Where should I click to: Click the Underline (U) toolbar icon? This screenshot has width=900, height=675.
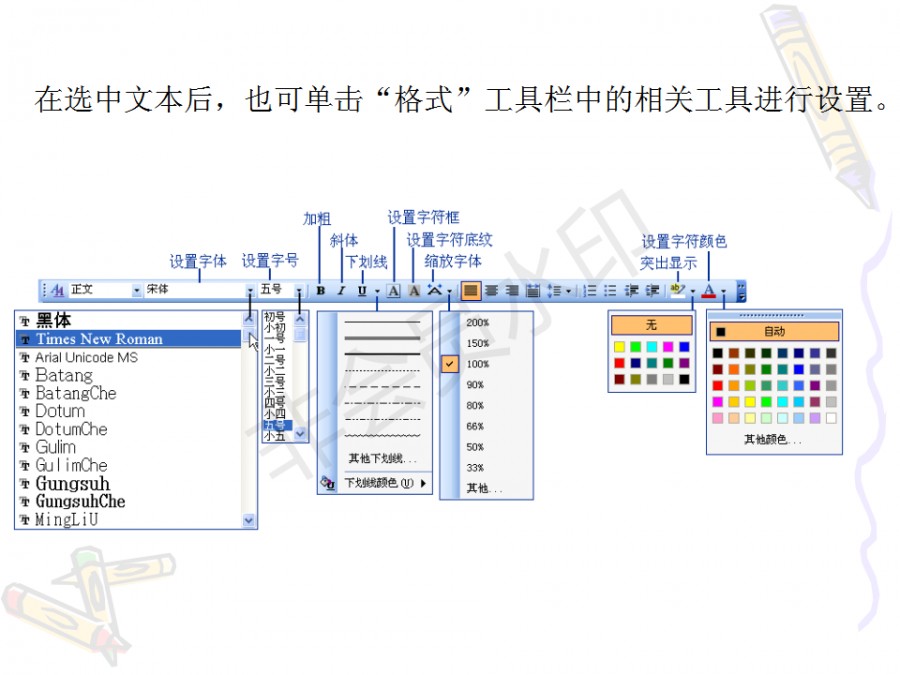pos(361,291)
